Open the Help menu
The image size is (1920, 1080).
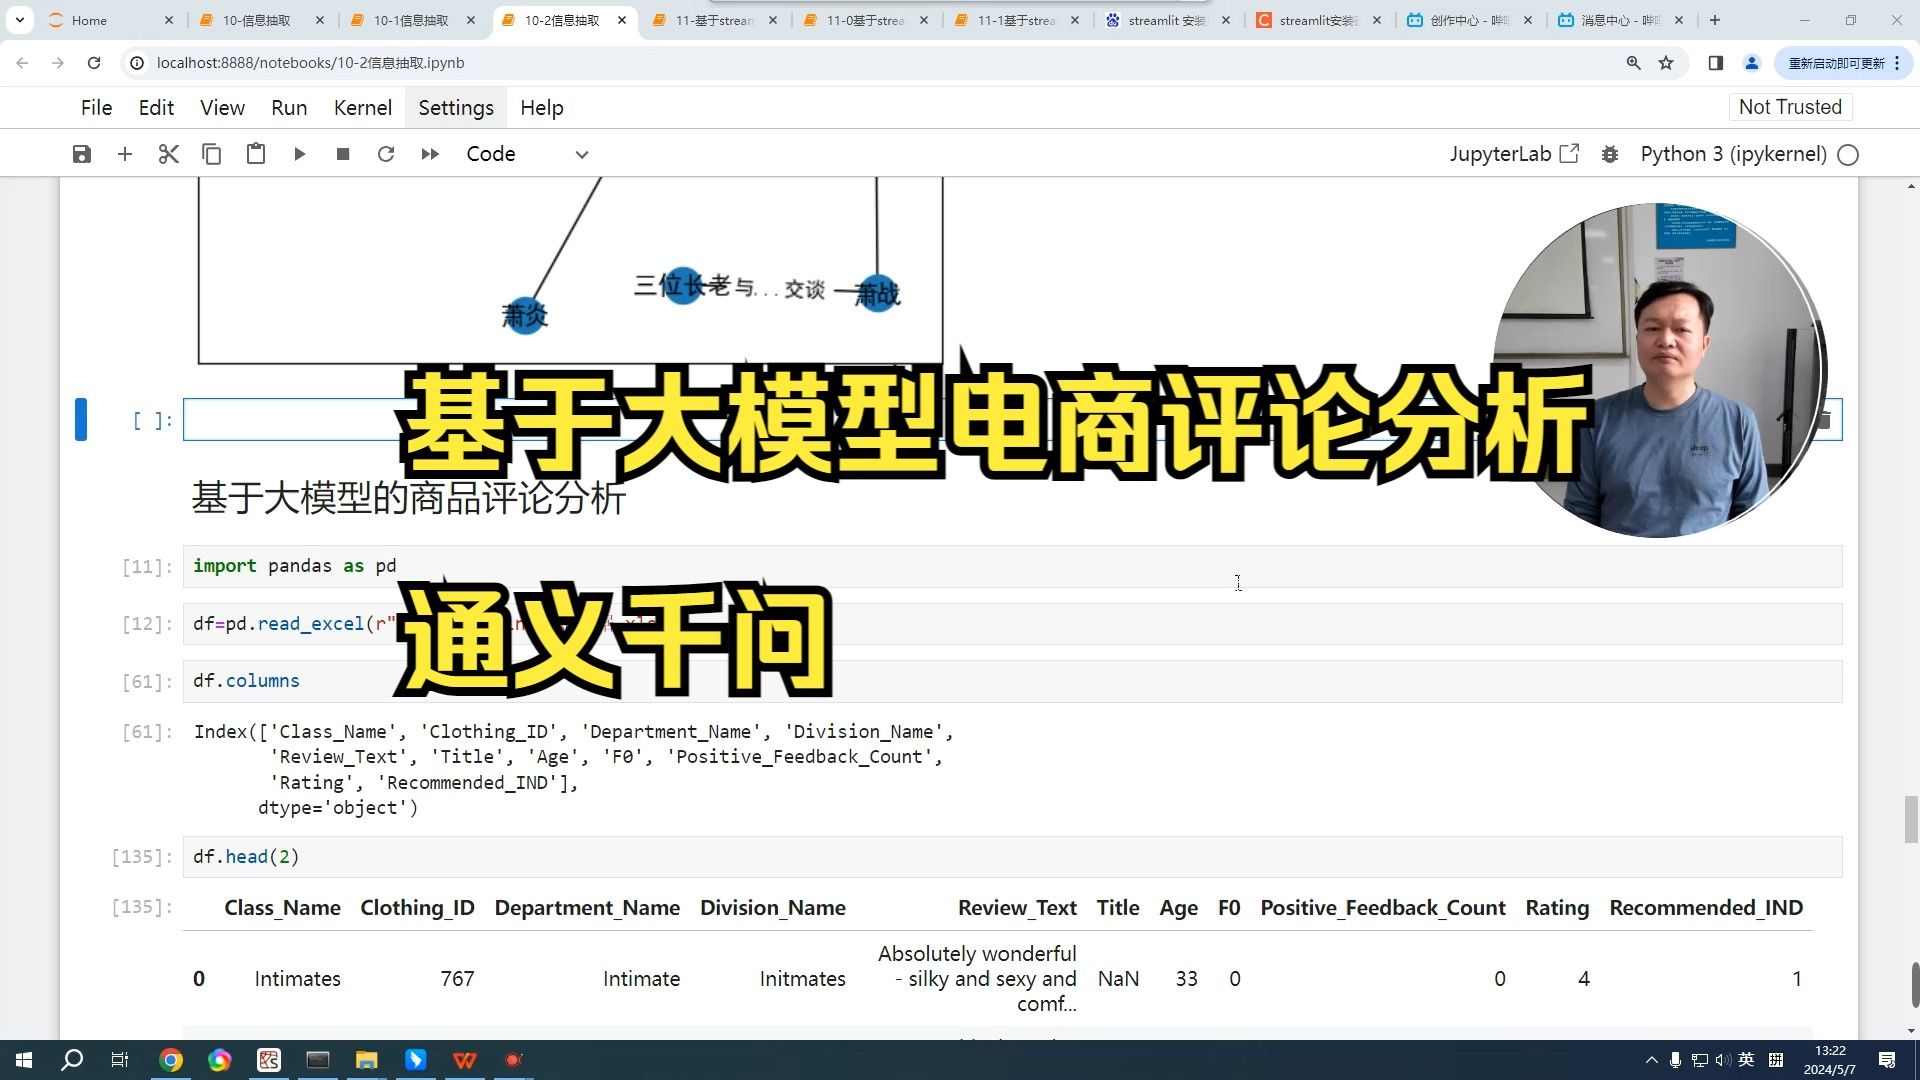(542, 108)
